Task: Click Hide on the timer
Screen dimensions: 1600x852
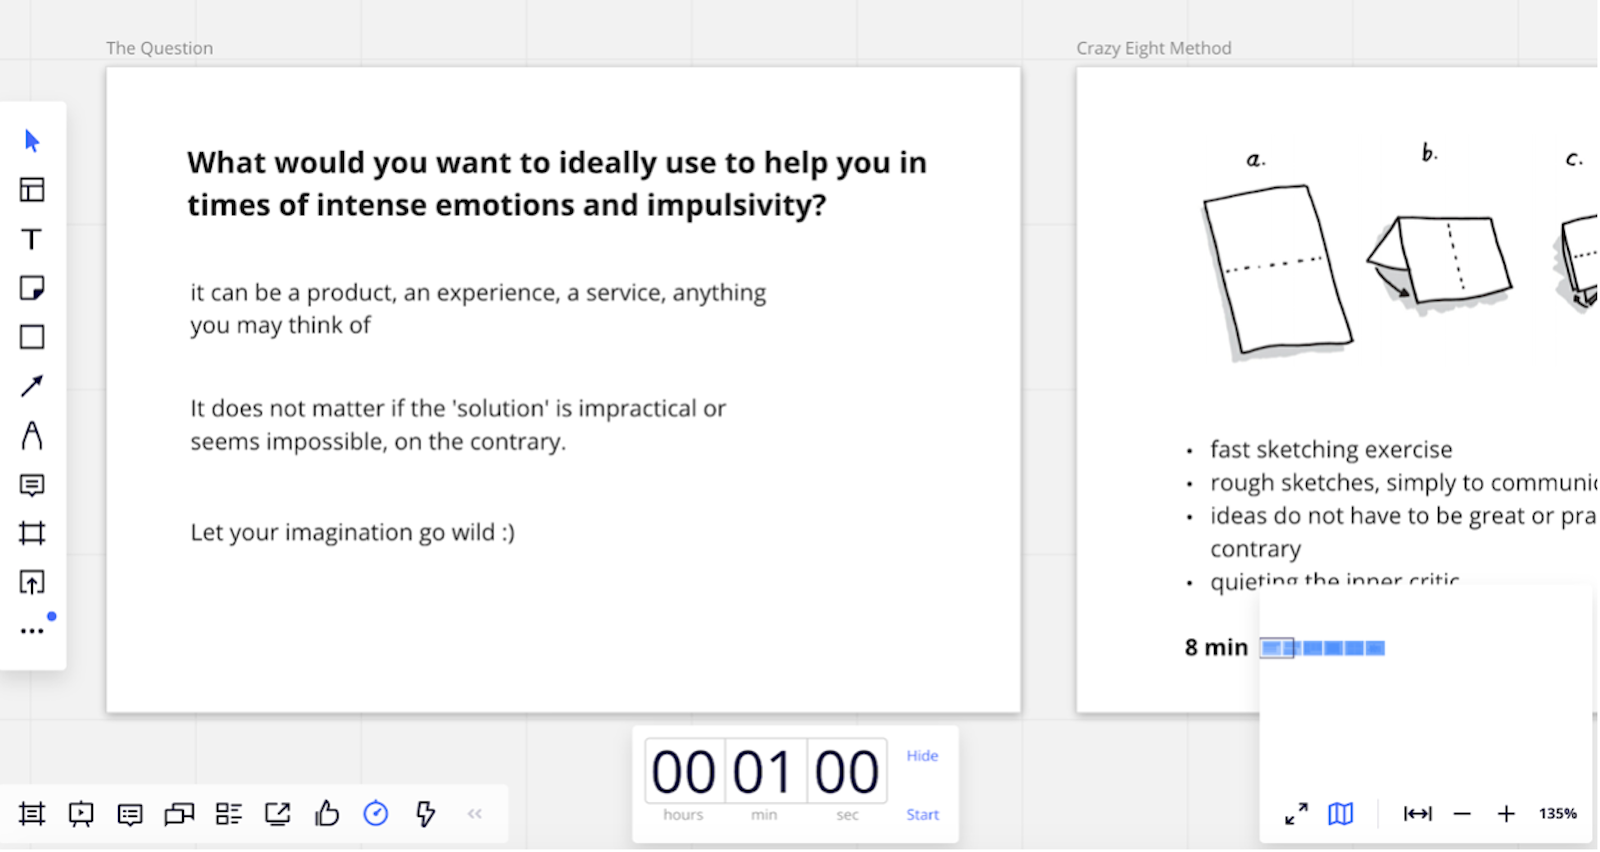Action: click(x=922, y=756)
